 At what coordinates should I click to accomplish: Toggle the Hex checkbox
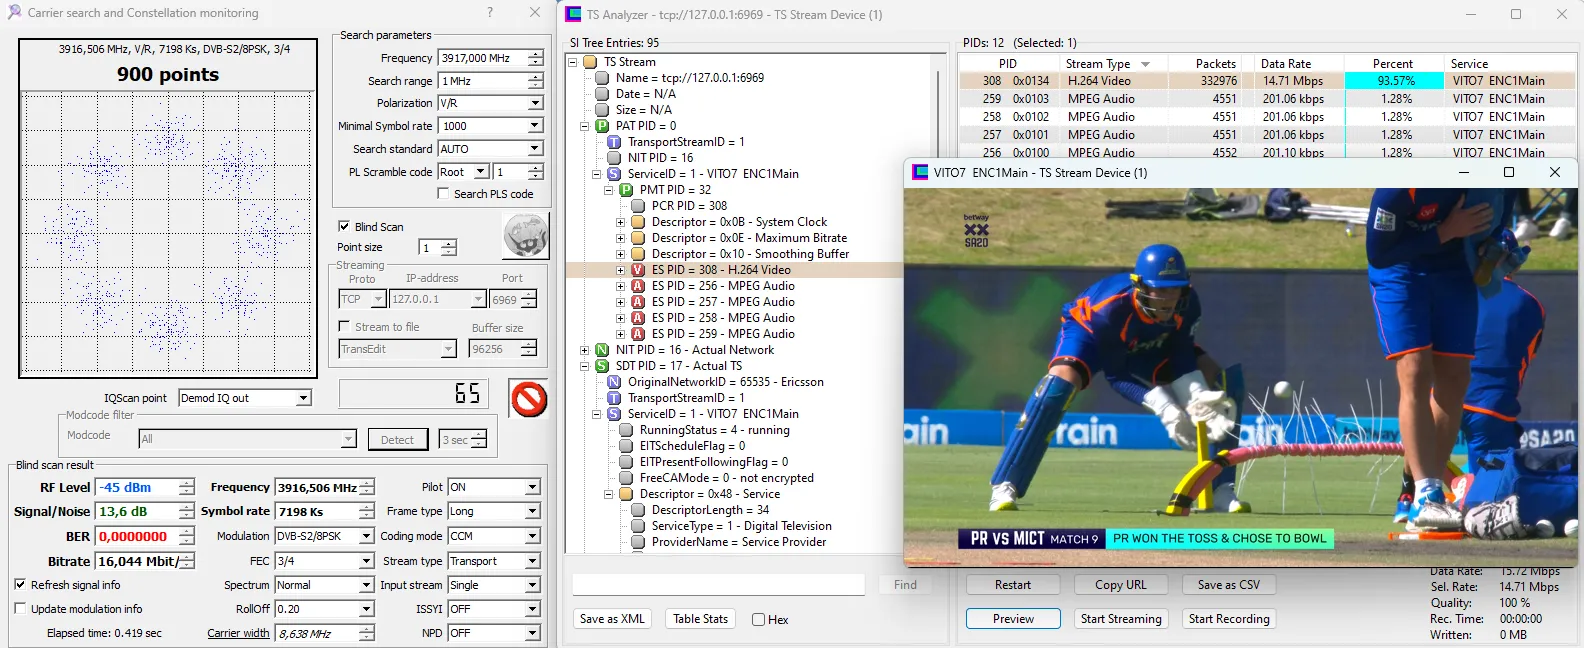point(758,620)
